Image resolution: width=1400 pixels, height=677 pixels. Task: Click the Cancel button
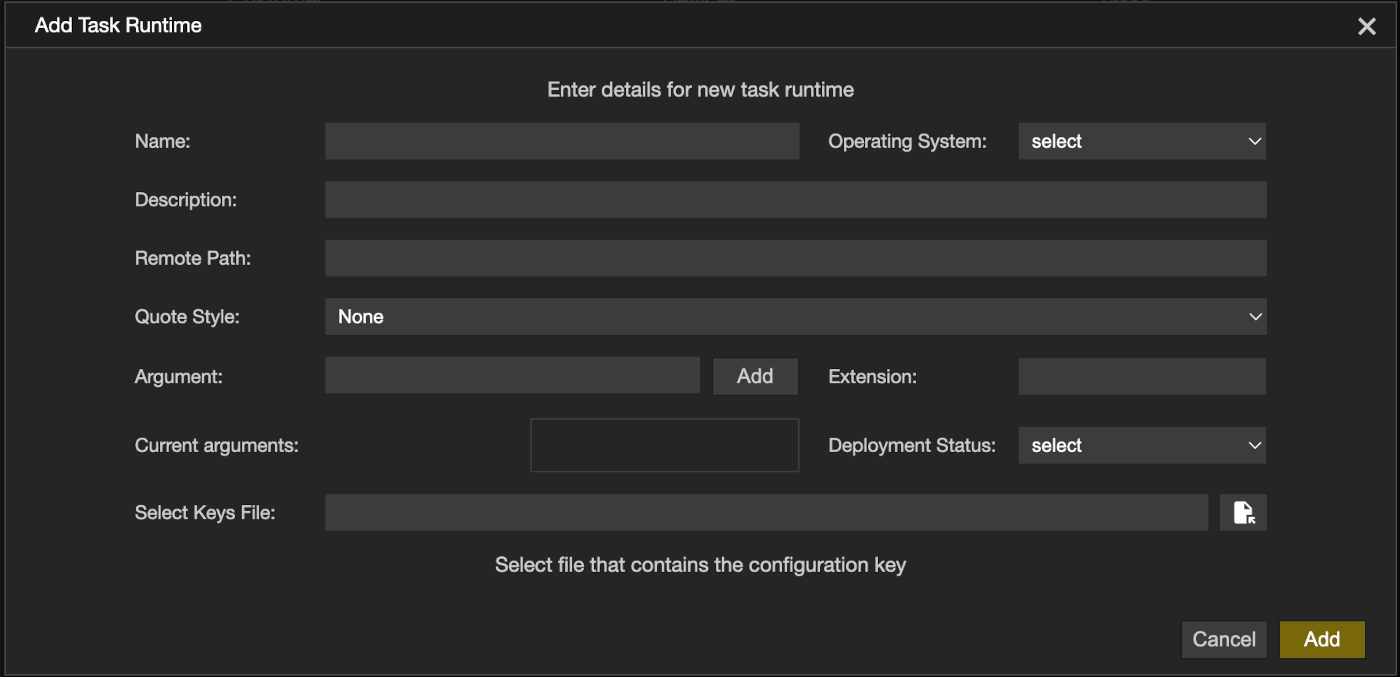pos(1224,640)
